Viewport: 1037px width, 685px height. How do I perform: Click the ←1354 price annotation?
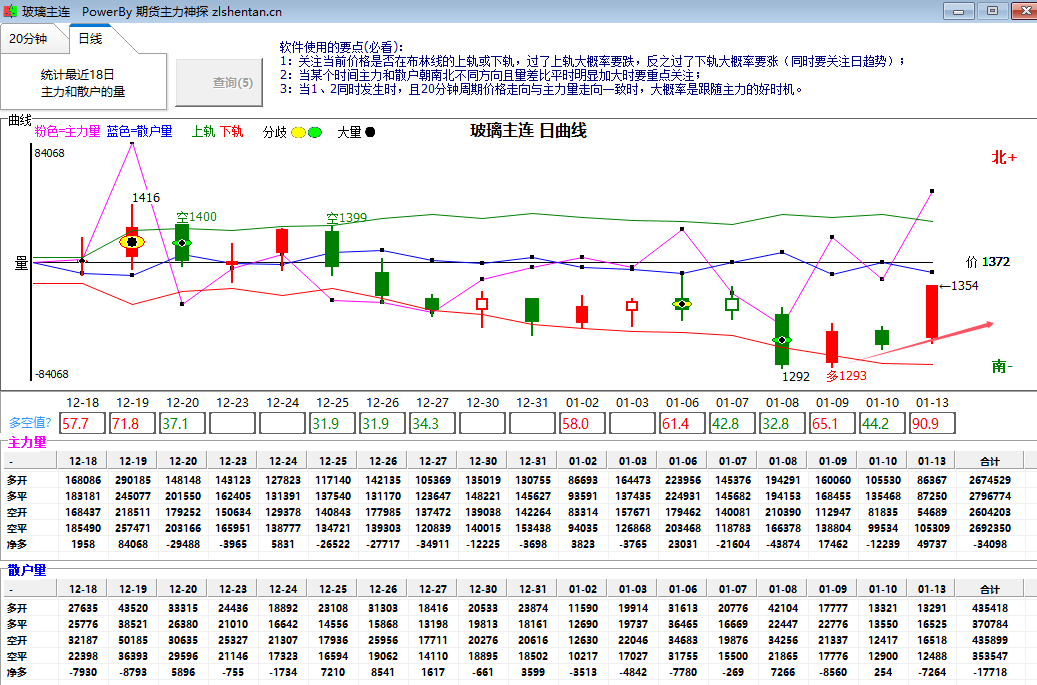959,286
